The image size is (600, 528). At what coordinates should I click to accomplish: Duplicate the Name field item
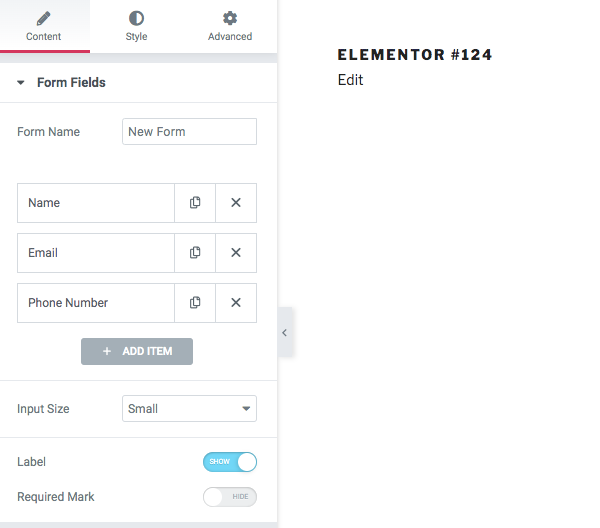(x=195, y=203)
